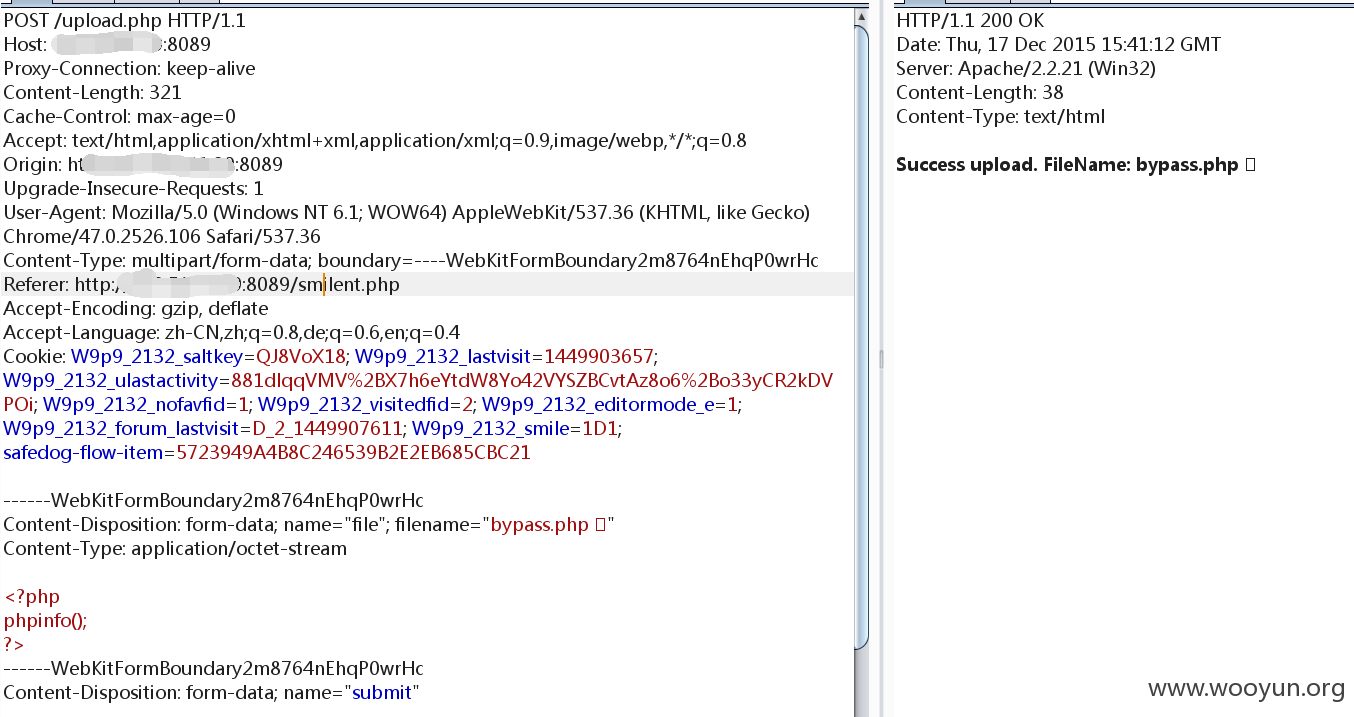Click 'Server: Apache/2.2.21 (Win32)' response header

(x=1026, y=68)
